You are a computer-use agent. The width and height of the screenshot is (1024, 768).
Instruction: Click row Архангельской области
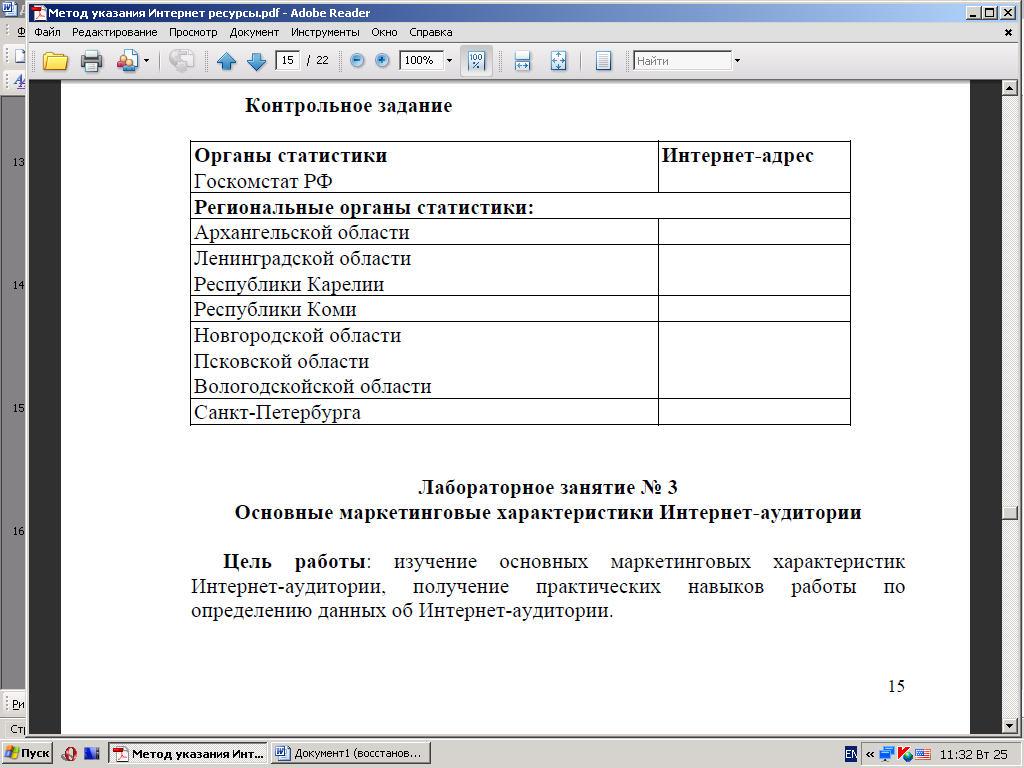tap(424, 232)
